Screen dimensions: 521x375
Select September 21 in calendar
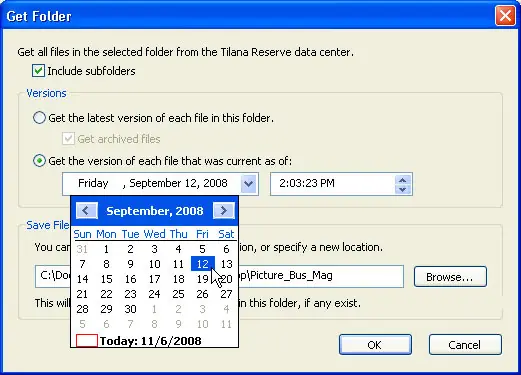[x=82, y=294]
